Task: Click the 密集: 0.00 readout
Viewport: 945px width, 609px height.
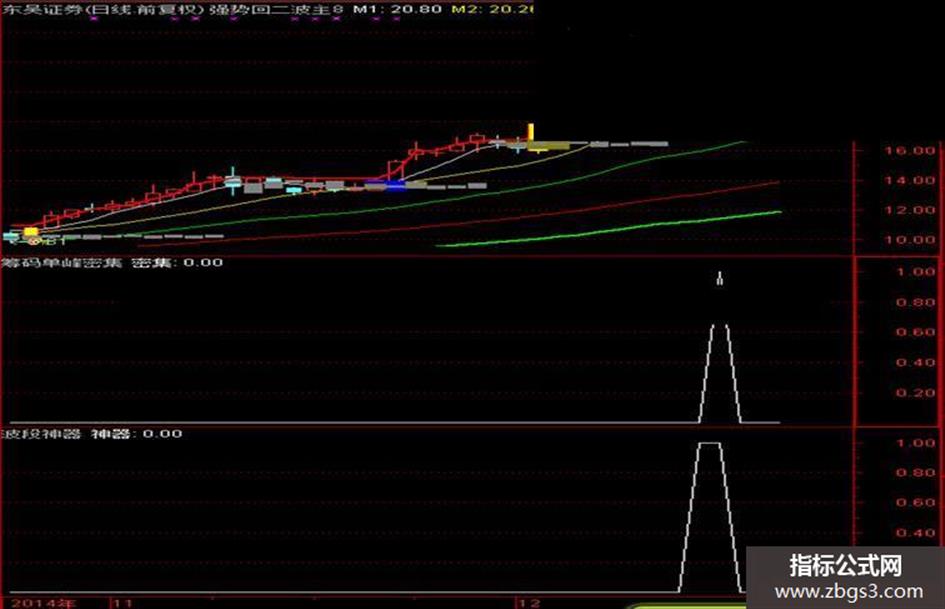Action: click(x=178, y=262)
